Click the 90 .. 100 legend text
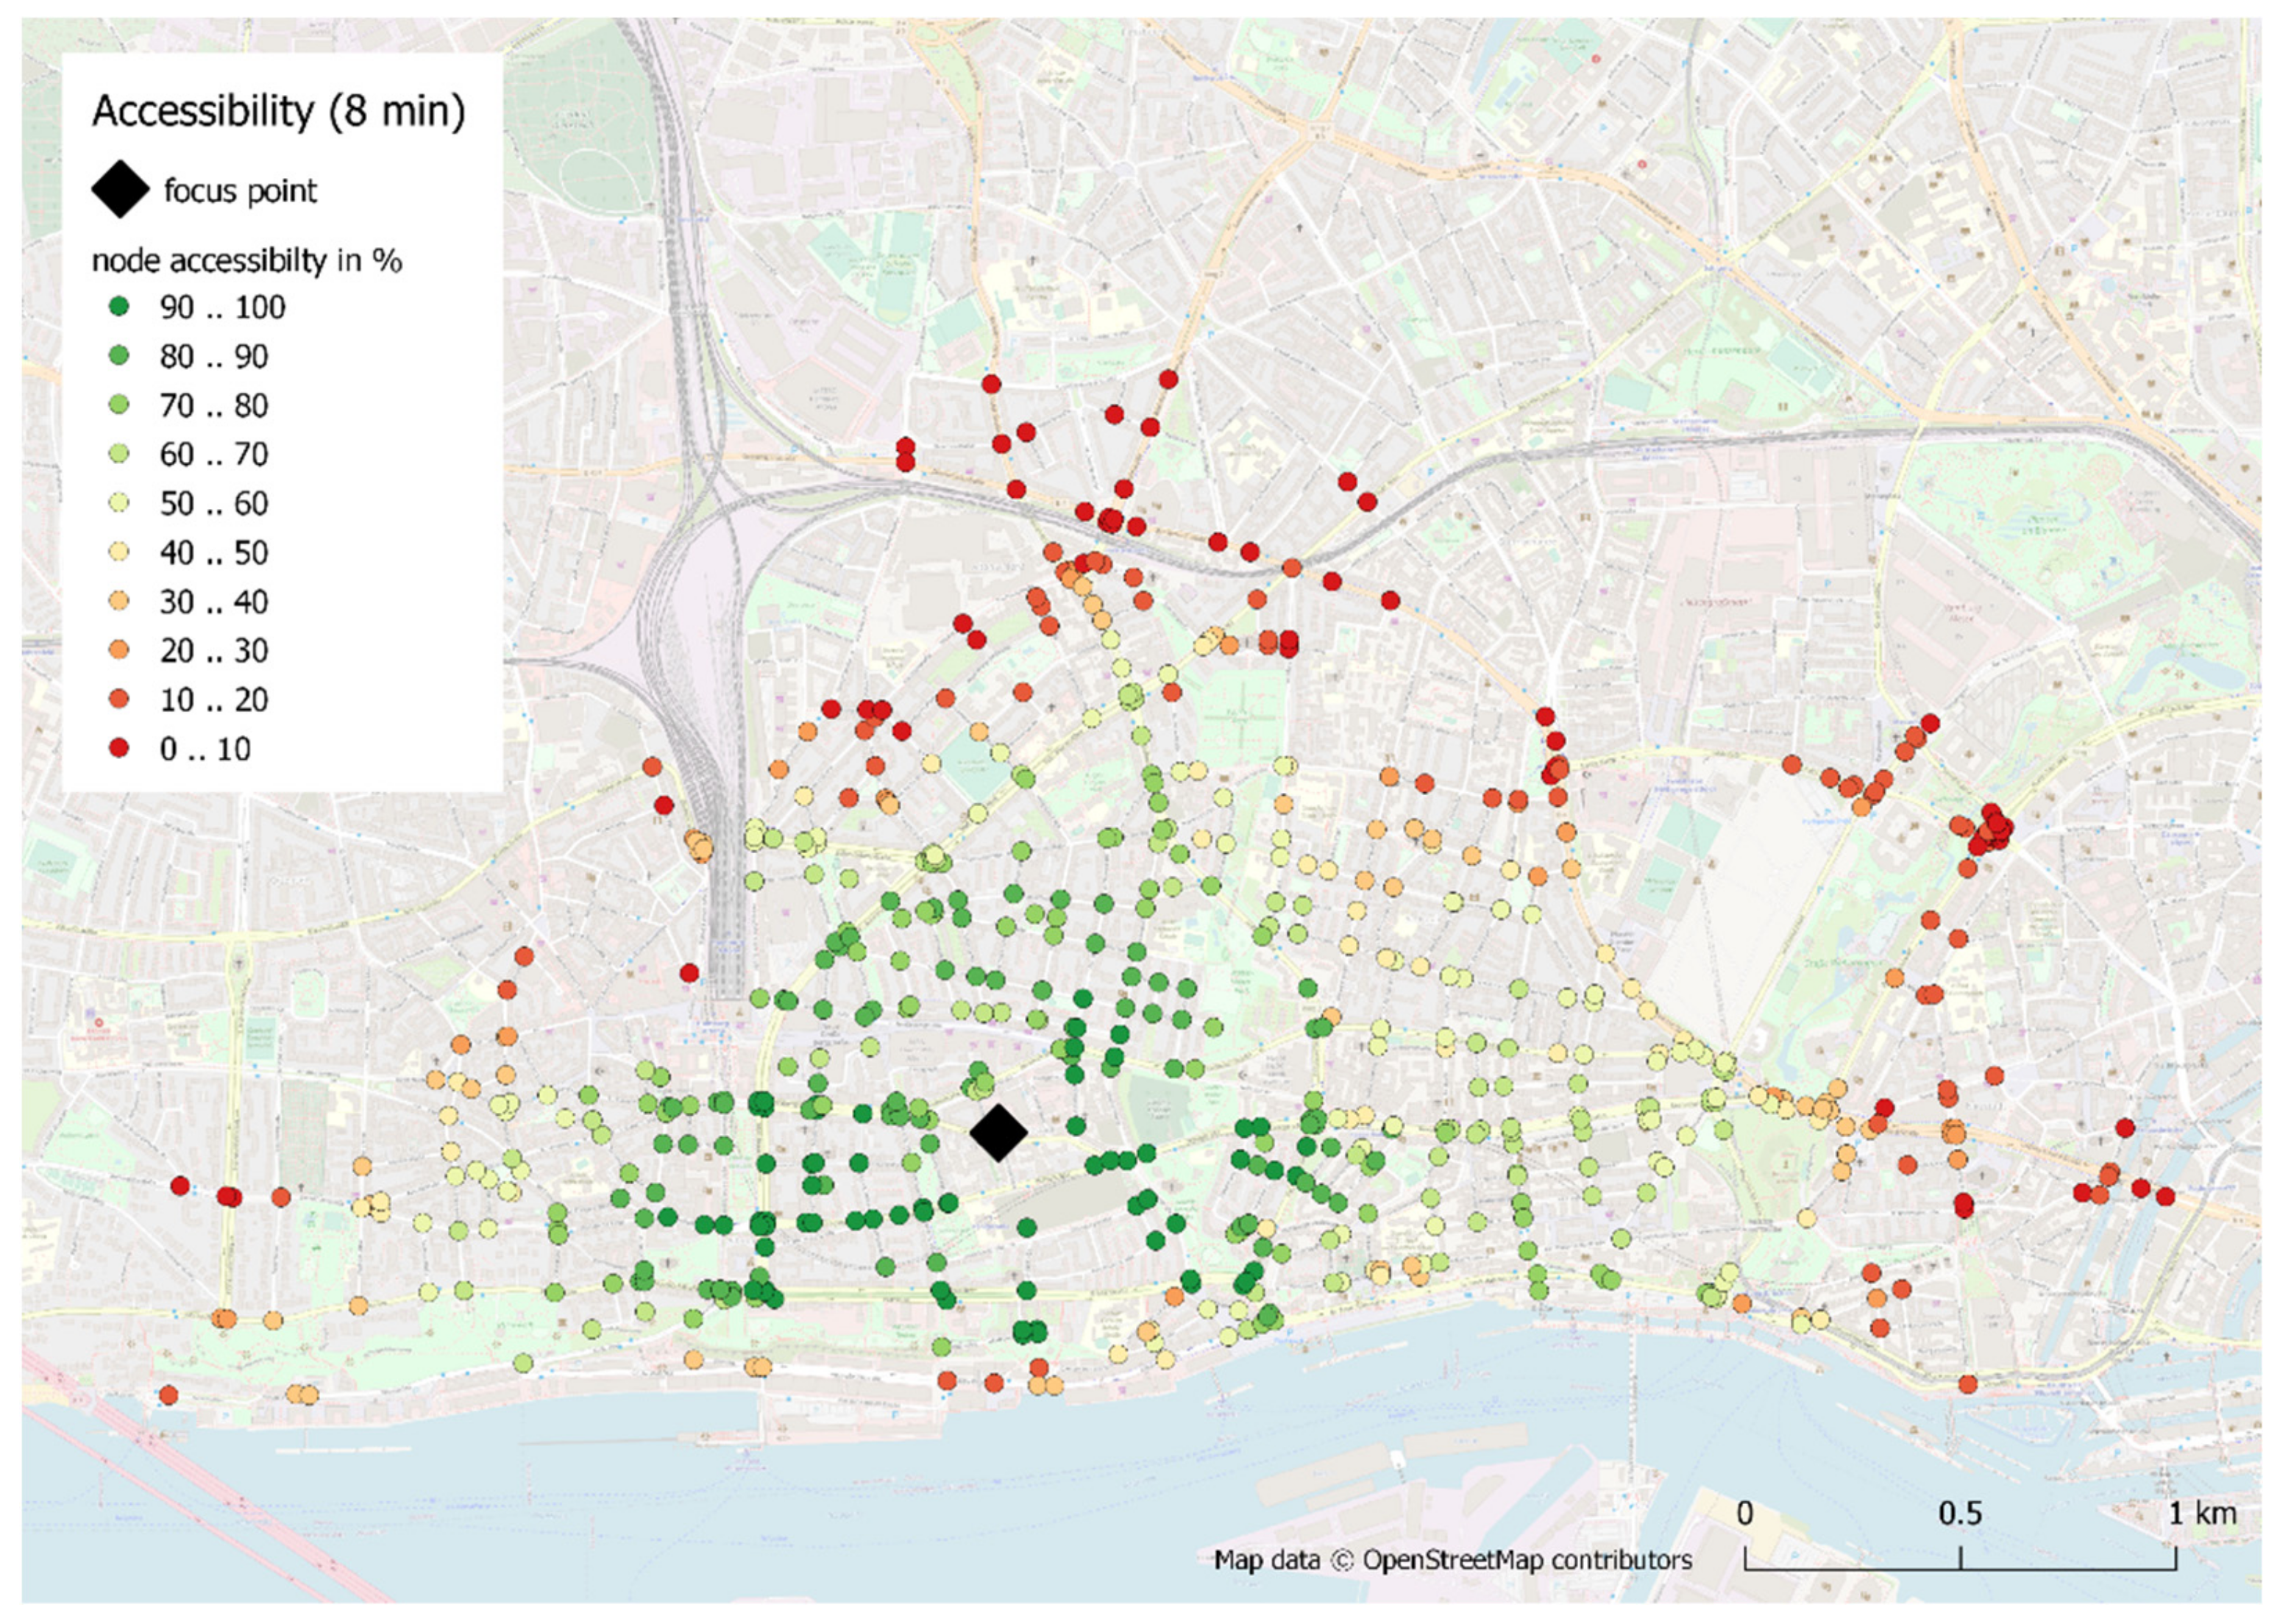Image resolution: width=2280 pixels, height=1624 pixels. (222, 307)
